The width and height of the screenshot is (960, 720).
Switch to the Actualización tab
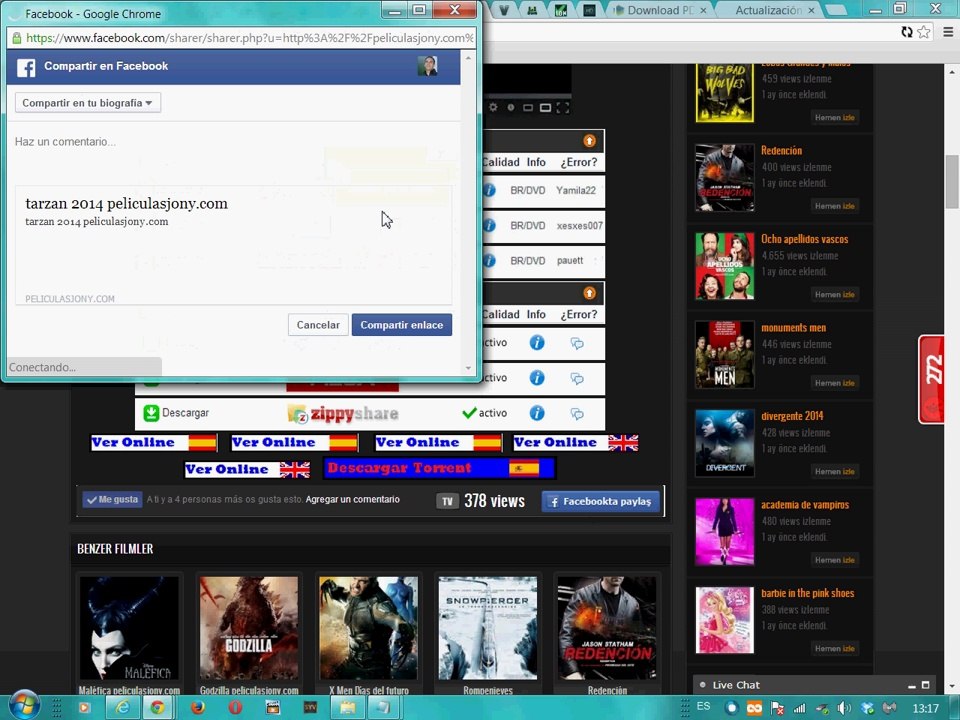(768, 10)
